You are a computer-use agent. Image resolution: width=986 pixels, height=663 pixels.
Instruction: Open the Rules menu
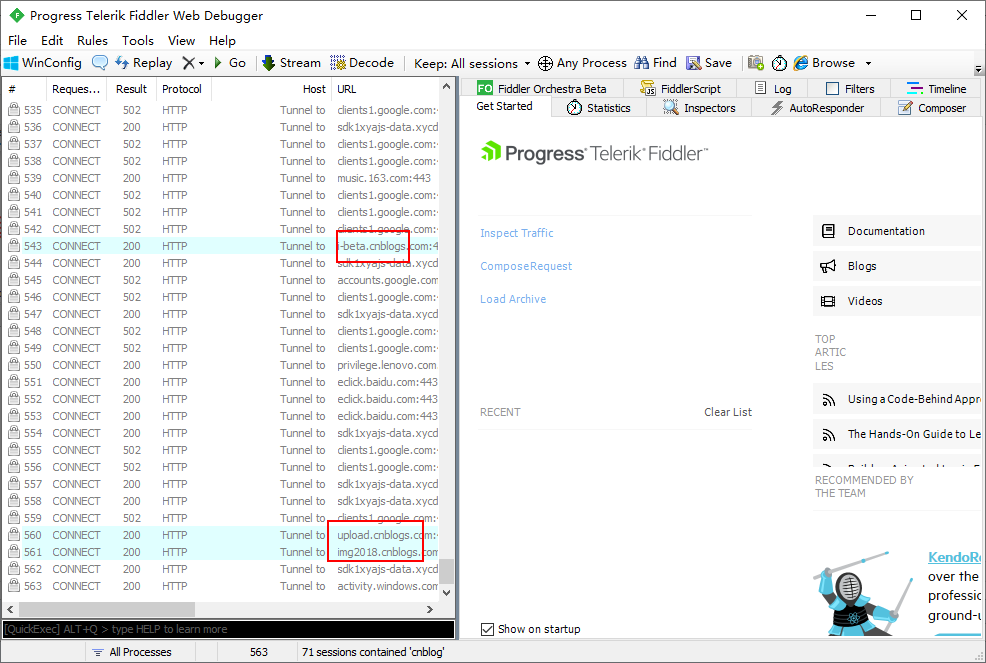[92, 40]
